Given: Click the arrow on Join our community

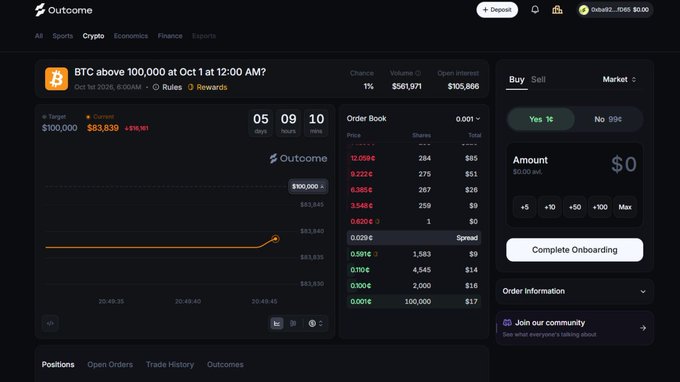Looking at the screenshot, I should pos(643,328).
